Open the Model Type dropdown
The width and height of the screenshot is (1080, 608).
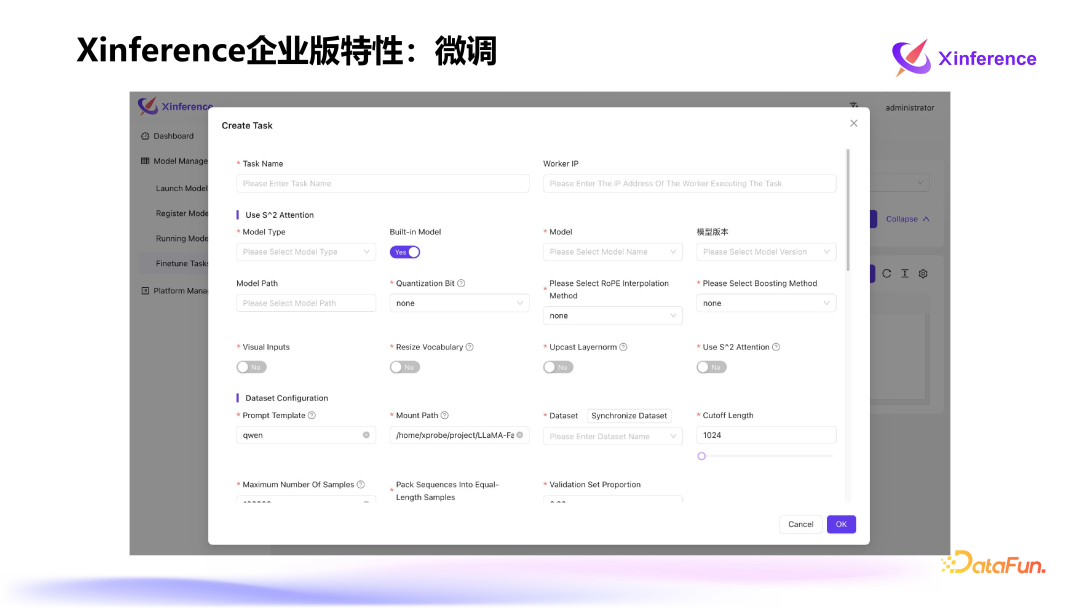[305, 251]
